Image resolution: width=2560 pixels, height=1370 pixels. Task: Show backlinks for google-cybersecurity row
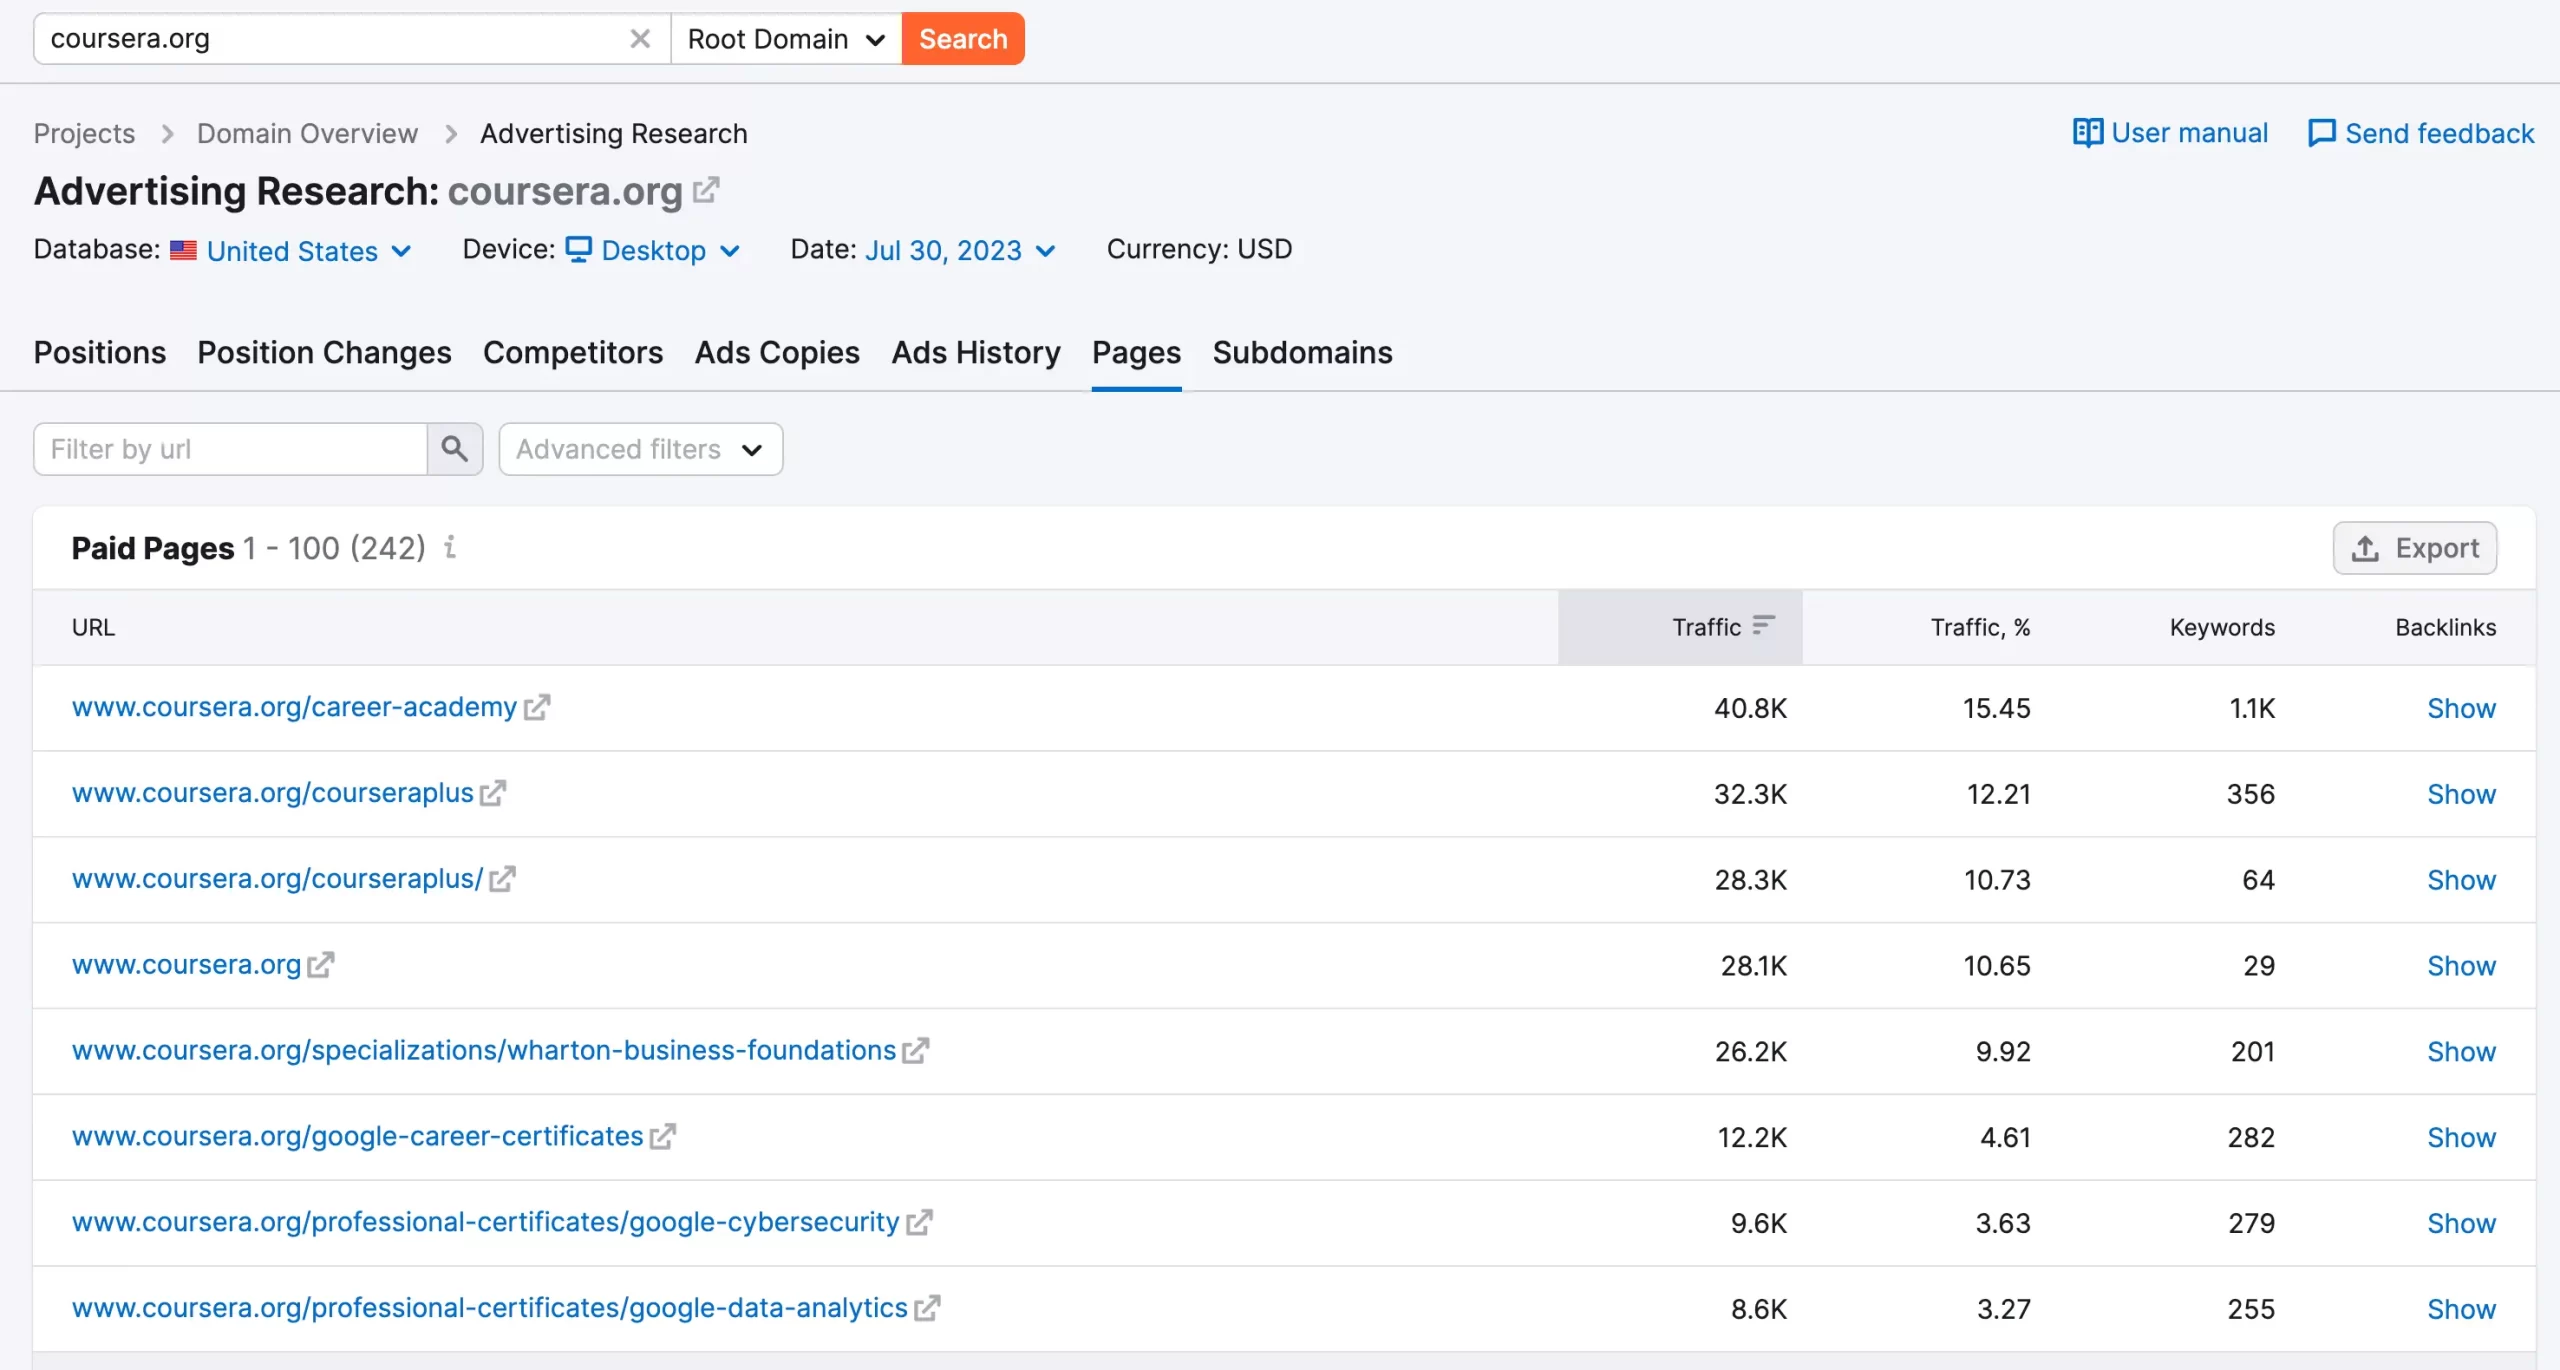point(2461,1225)
